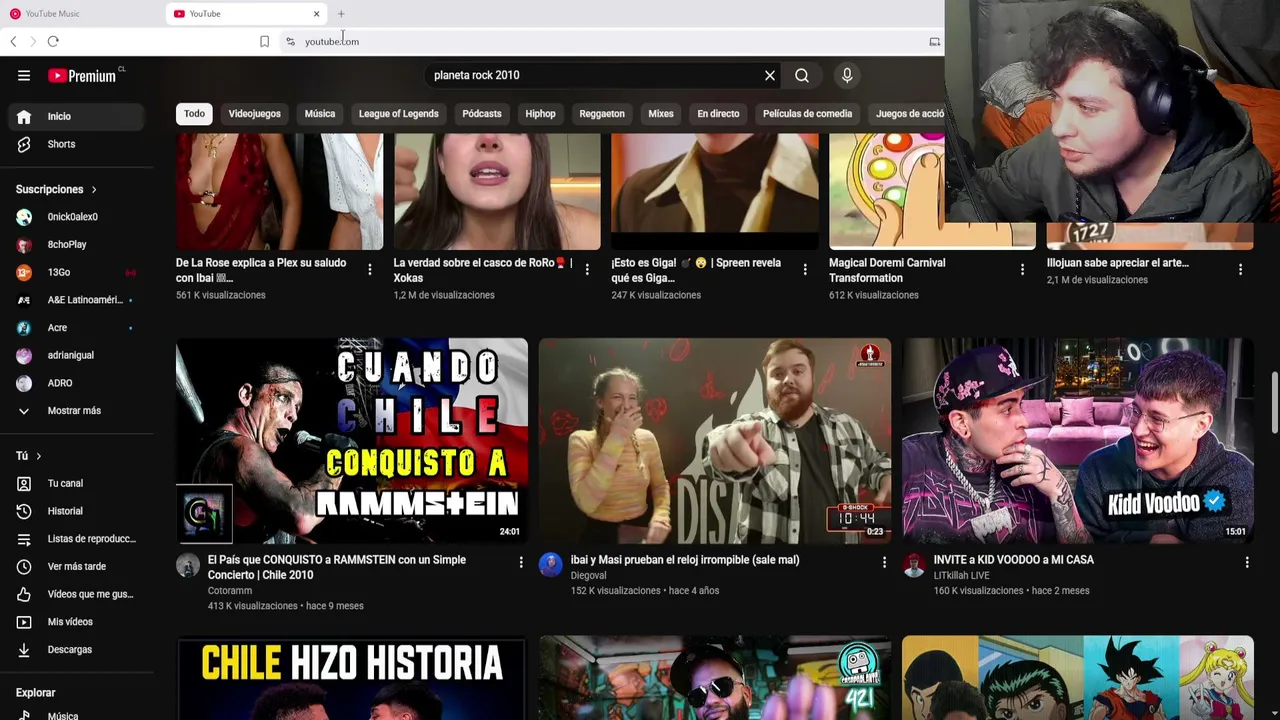Open options for Kid Voodoo video
1280x720 pixels.
point(1247,562)
